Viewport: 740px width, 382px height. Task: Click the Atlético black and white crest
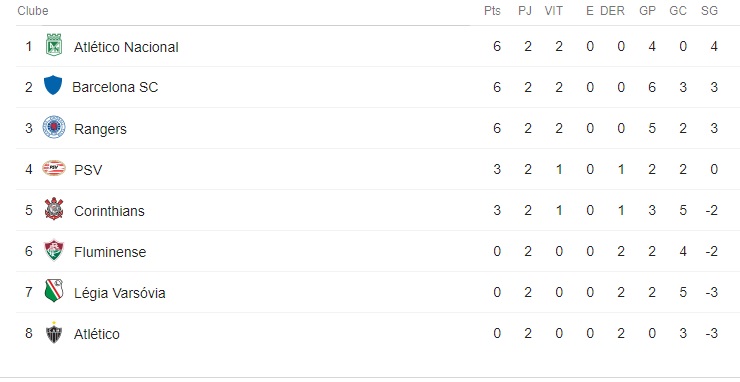(x=54, y=332)
